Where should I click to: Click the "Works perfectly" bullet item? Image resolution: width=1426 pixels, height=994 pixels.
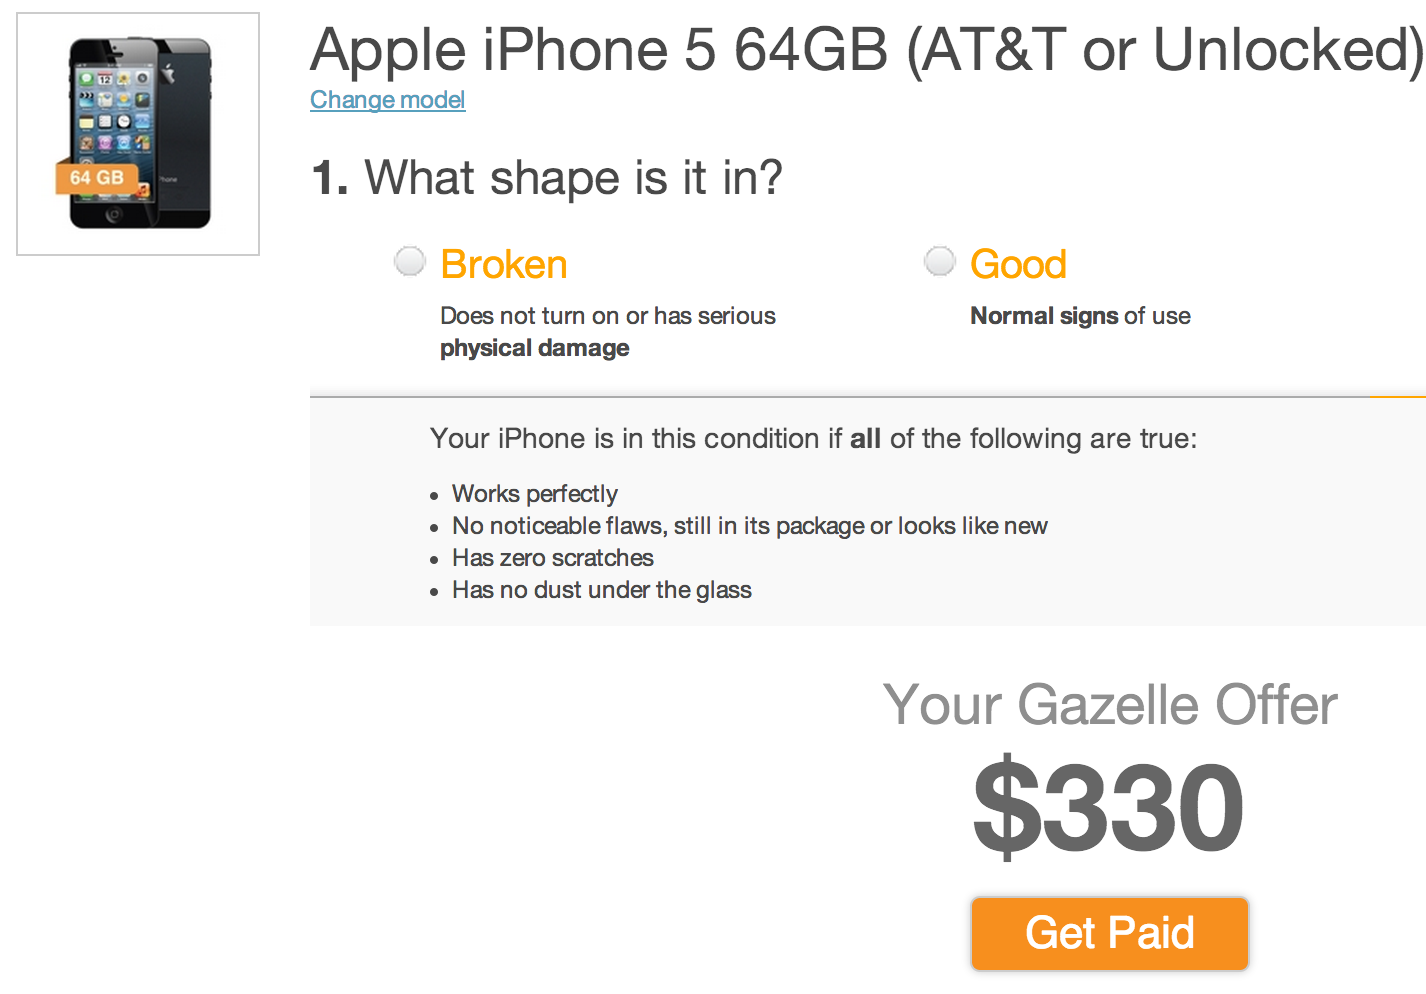click(535, 494)
